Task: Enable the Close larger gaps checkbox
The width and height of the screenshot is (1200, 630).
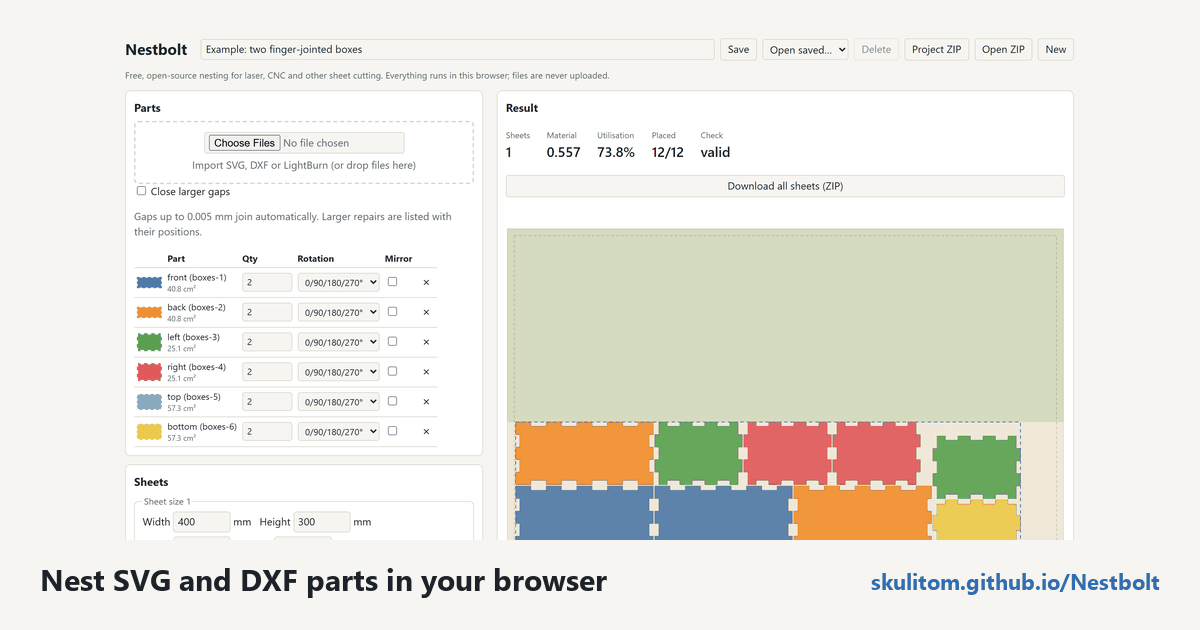Action: pyautogui.click(x=141, y=191)
